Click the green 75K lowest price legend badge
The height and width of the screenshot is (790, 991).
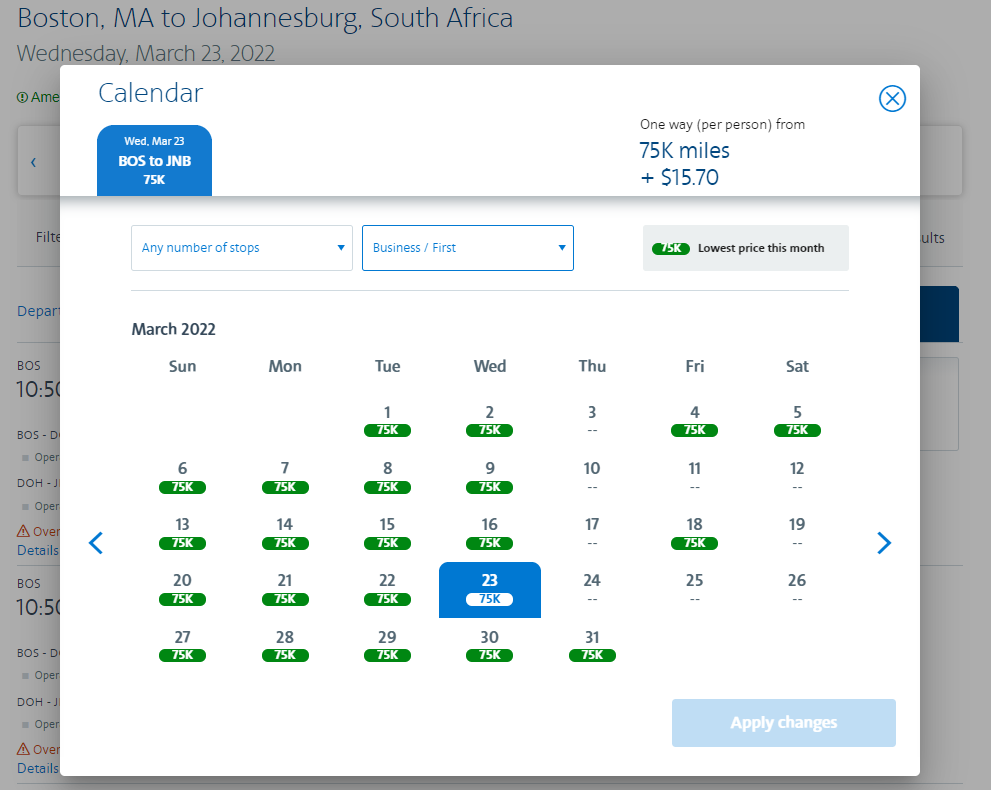click(671, 247)
